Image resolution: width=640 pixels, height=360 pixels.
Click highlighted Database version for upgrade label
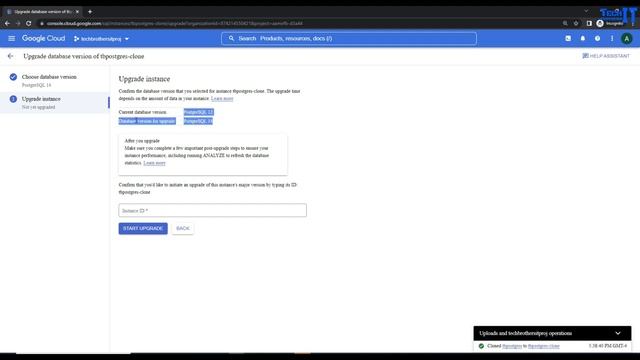[x=147, y=121]
